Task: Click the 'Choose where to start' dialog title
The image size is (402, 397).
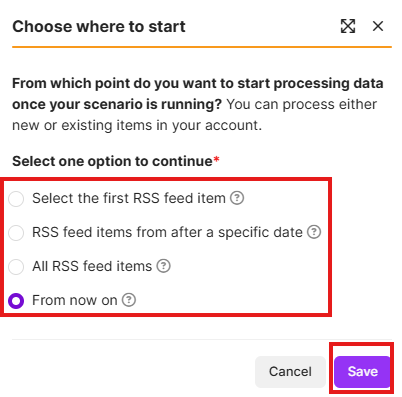Action: pyautogui.click(x=99, y=27)
